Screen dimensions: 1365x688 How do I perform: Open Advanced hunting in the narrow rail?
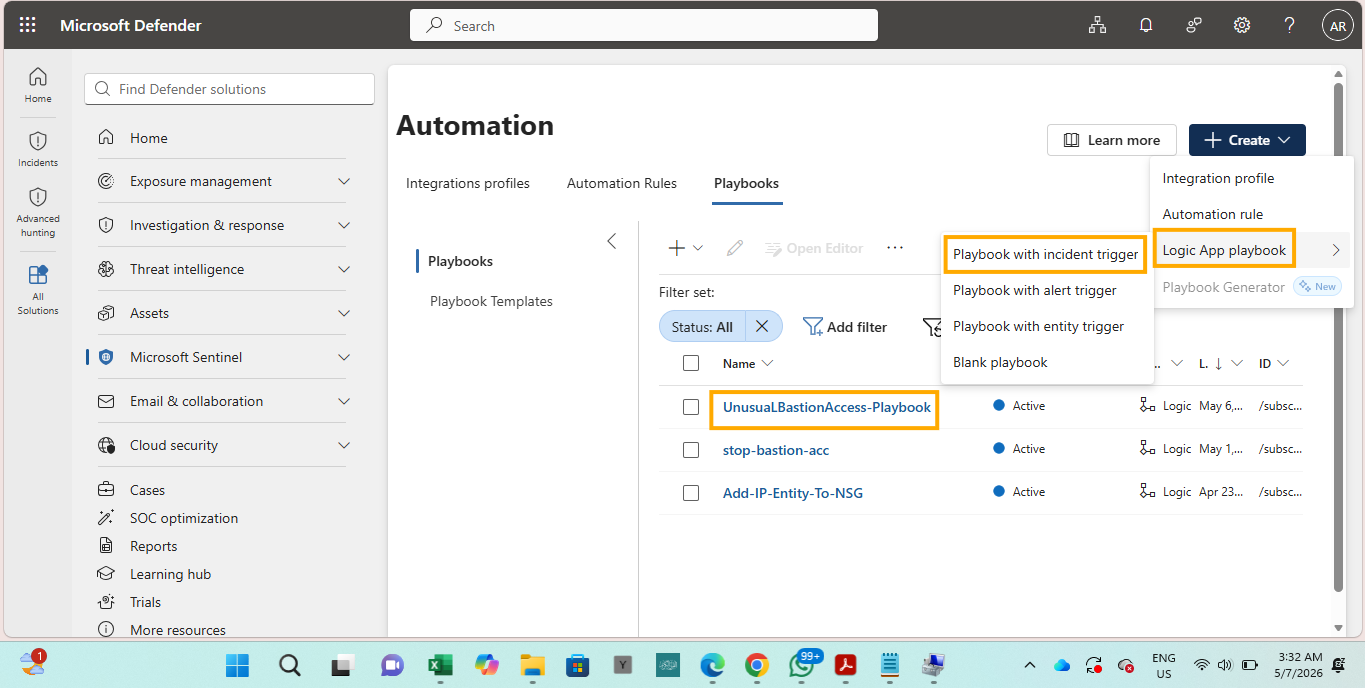(38, 212)
